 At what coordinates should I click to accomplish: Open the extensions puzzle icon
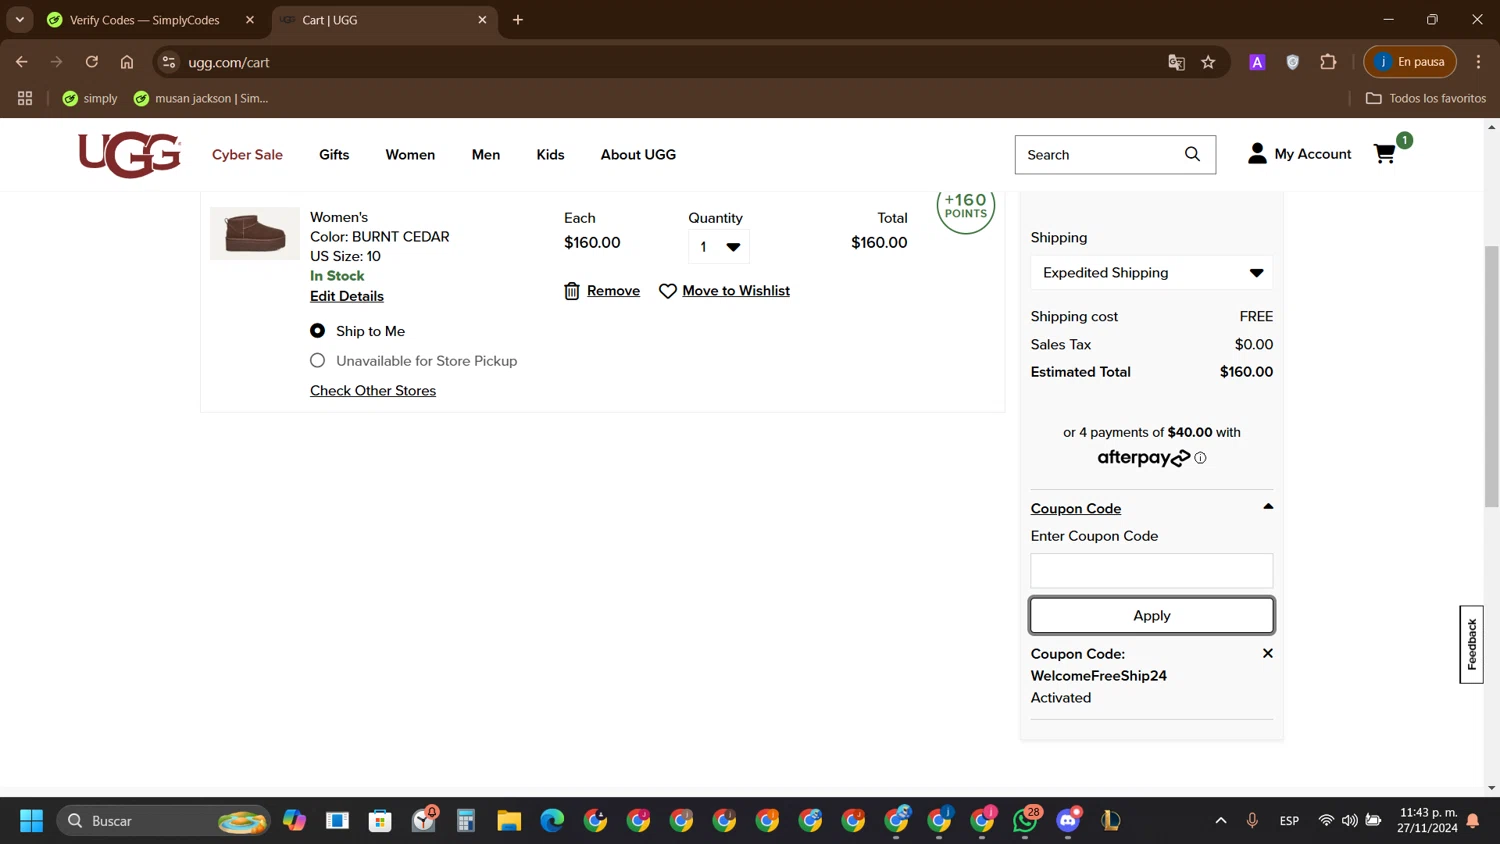(1328, 62)
